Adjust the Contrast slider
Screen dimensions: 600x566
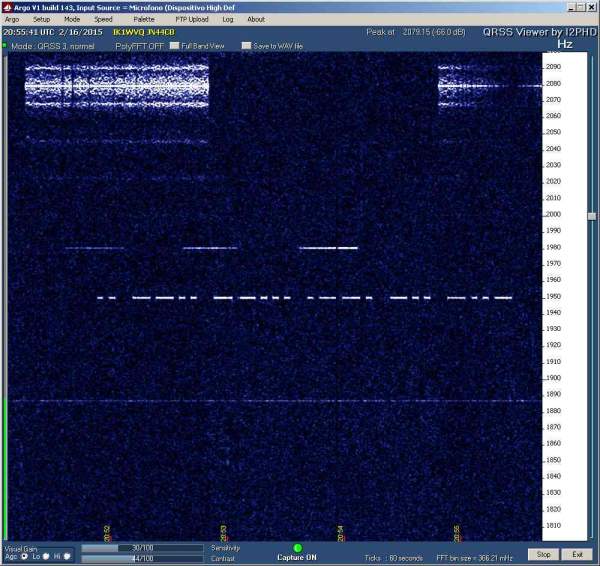point(141,558)
